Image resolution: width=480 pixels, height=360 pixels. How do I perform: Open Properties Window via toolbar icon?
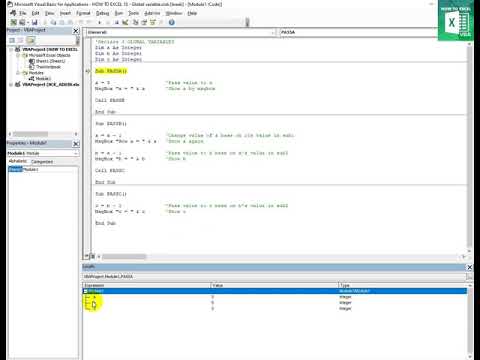[144, 22]
